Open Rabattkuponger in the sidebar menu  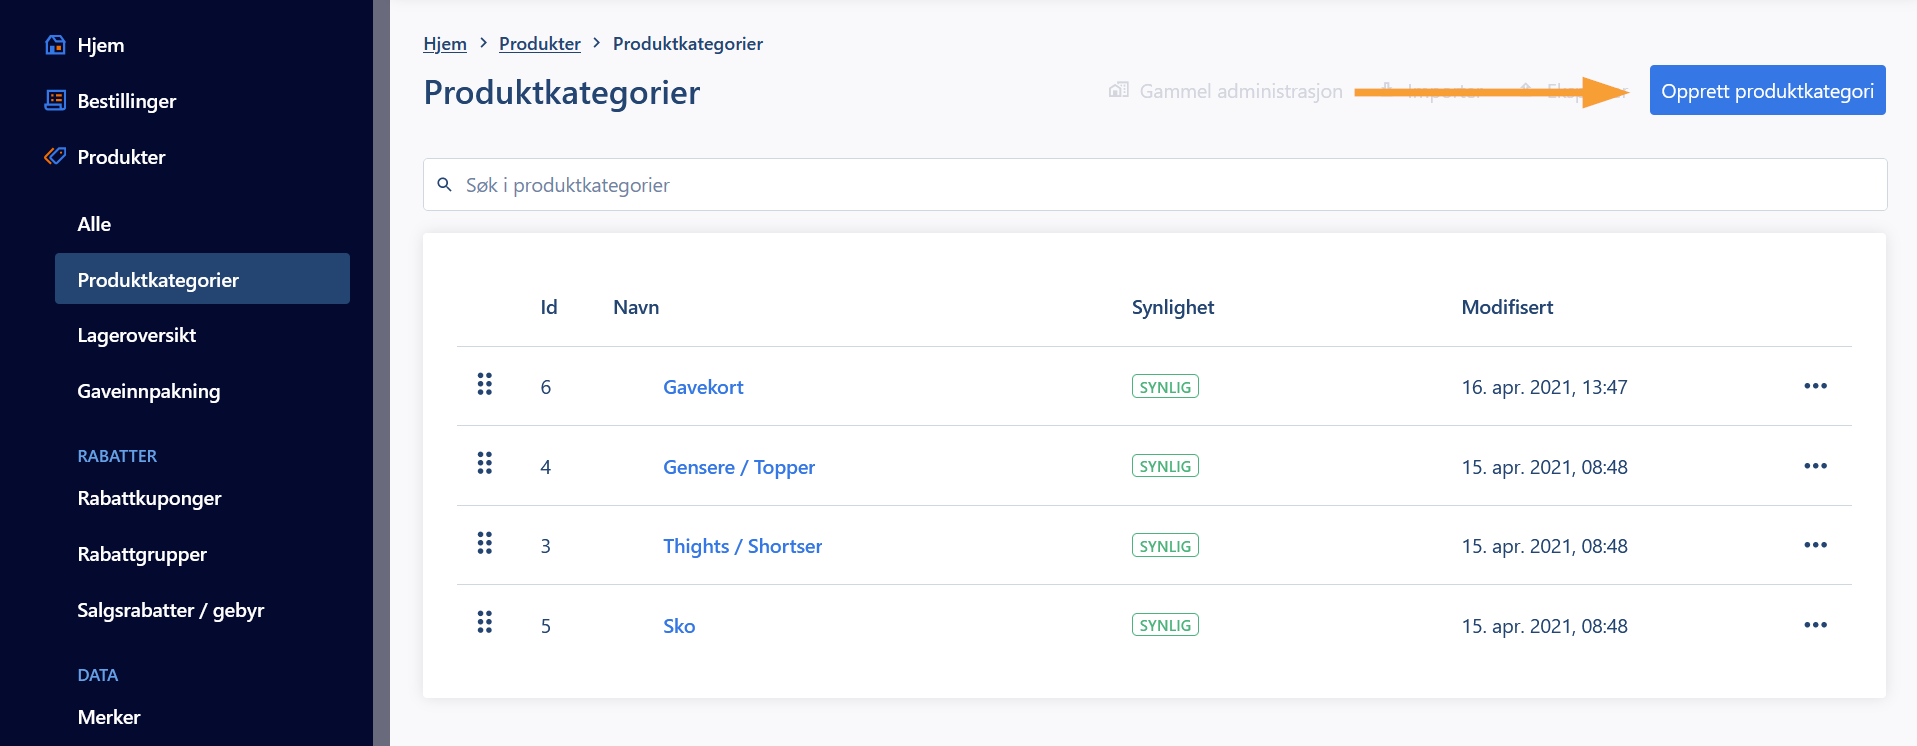pos(150,498)
